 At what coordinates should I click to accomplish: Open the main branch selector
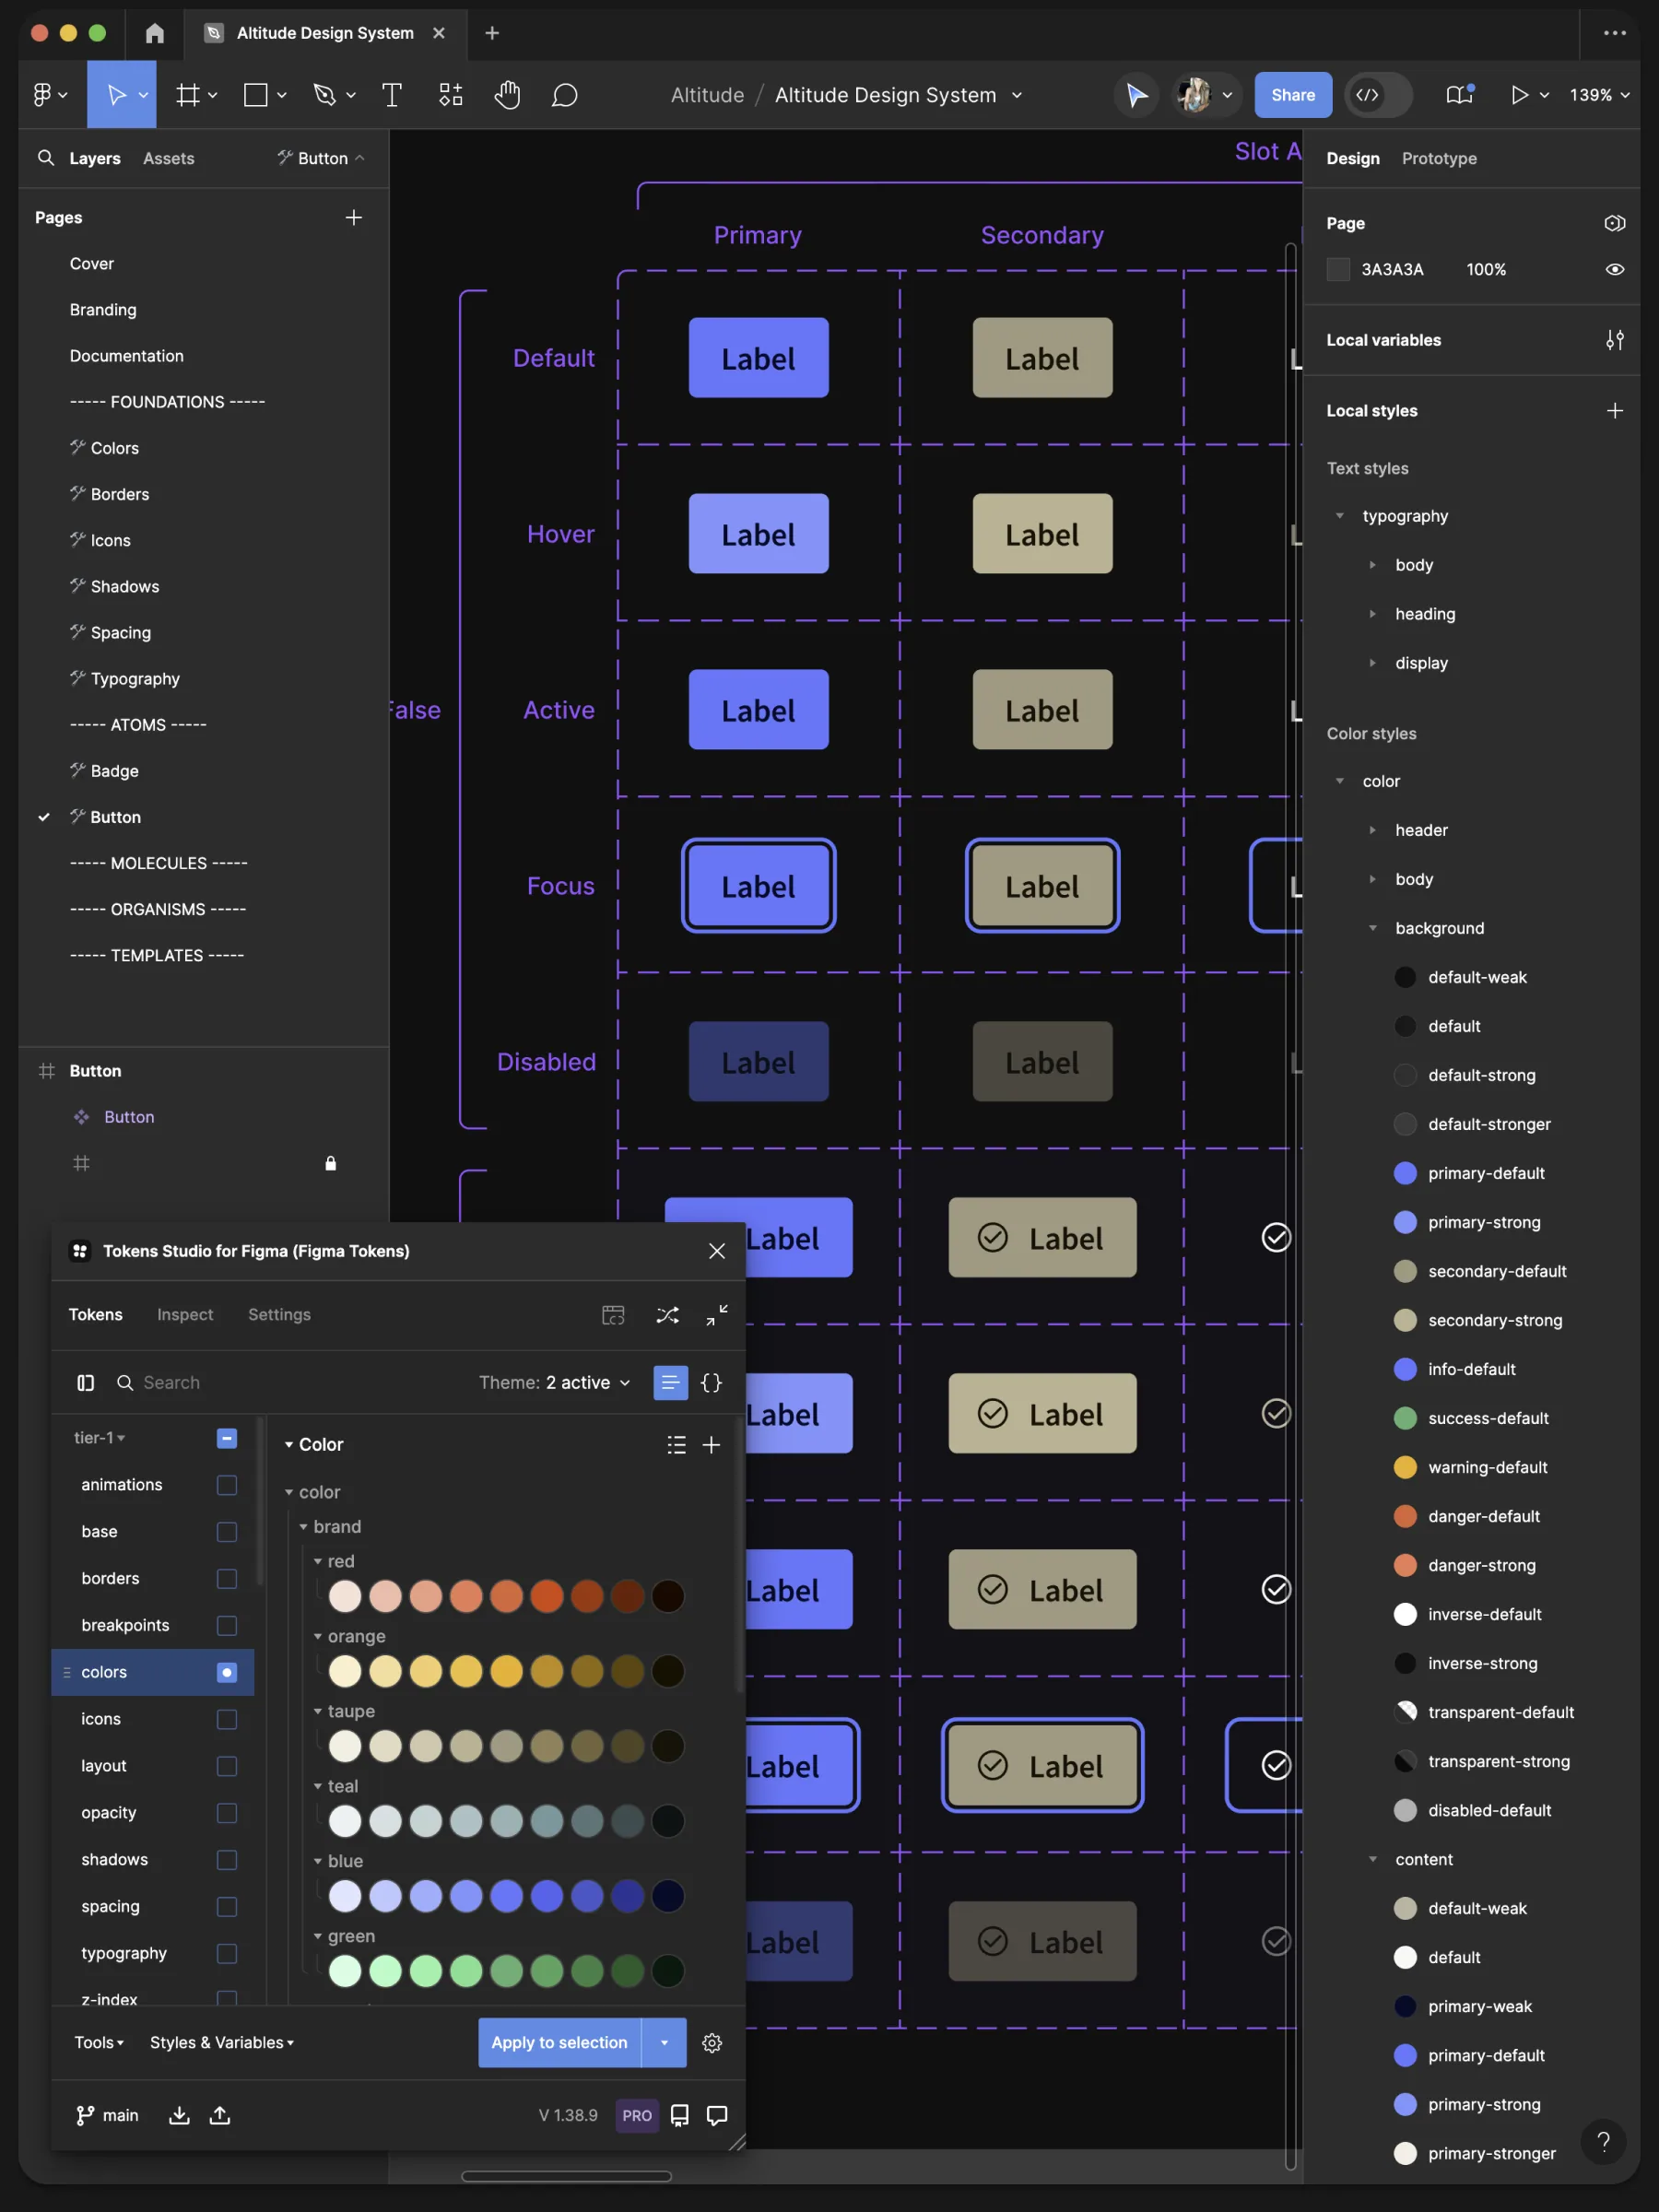[x=107, y=2115]
